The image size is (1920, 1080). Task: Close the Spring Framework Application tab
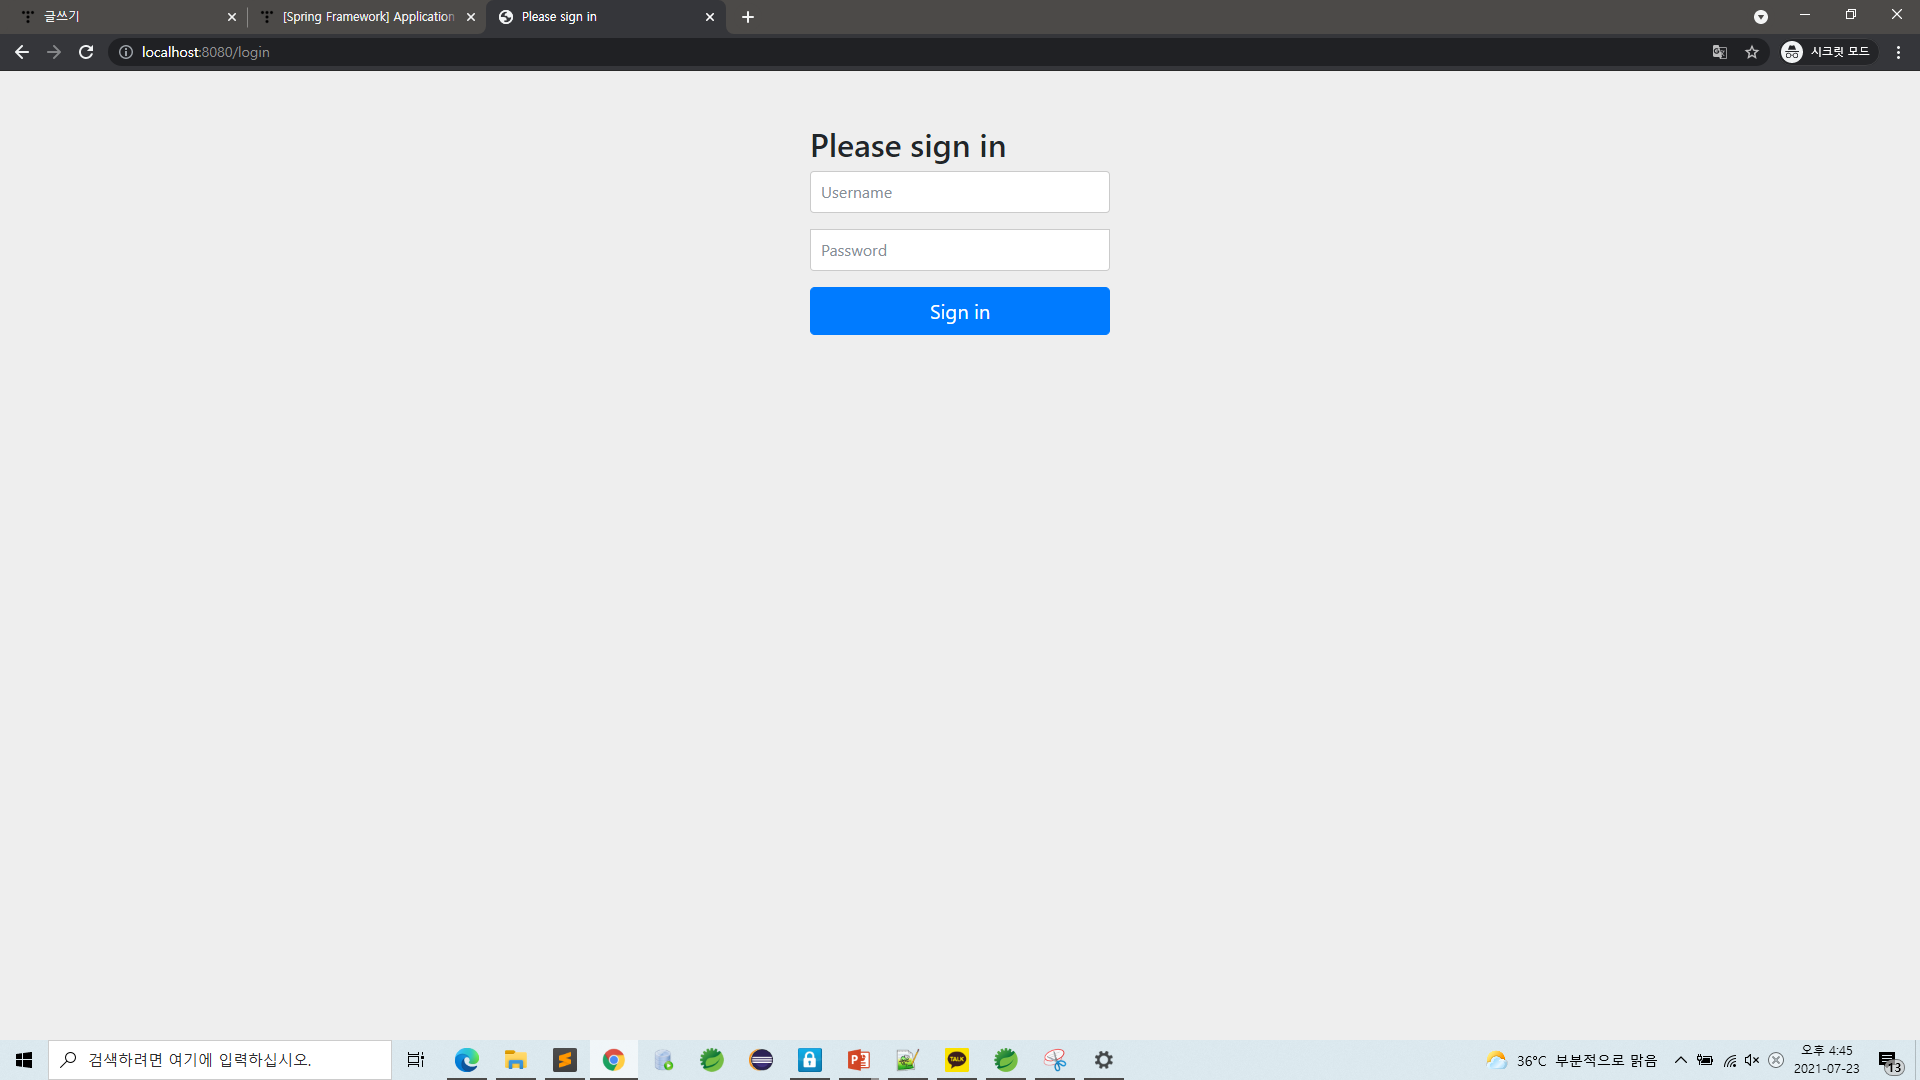click(x=471, y=17)
